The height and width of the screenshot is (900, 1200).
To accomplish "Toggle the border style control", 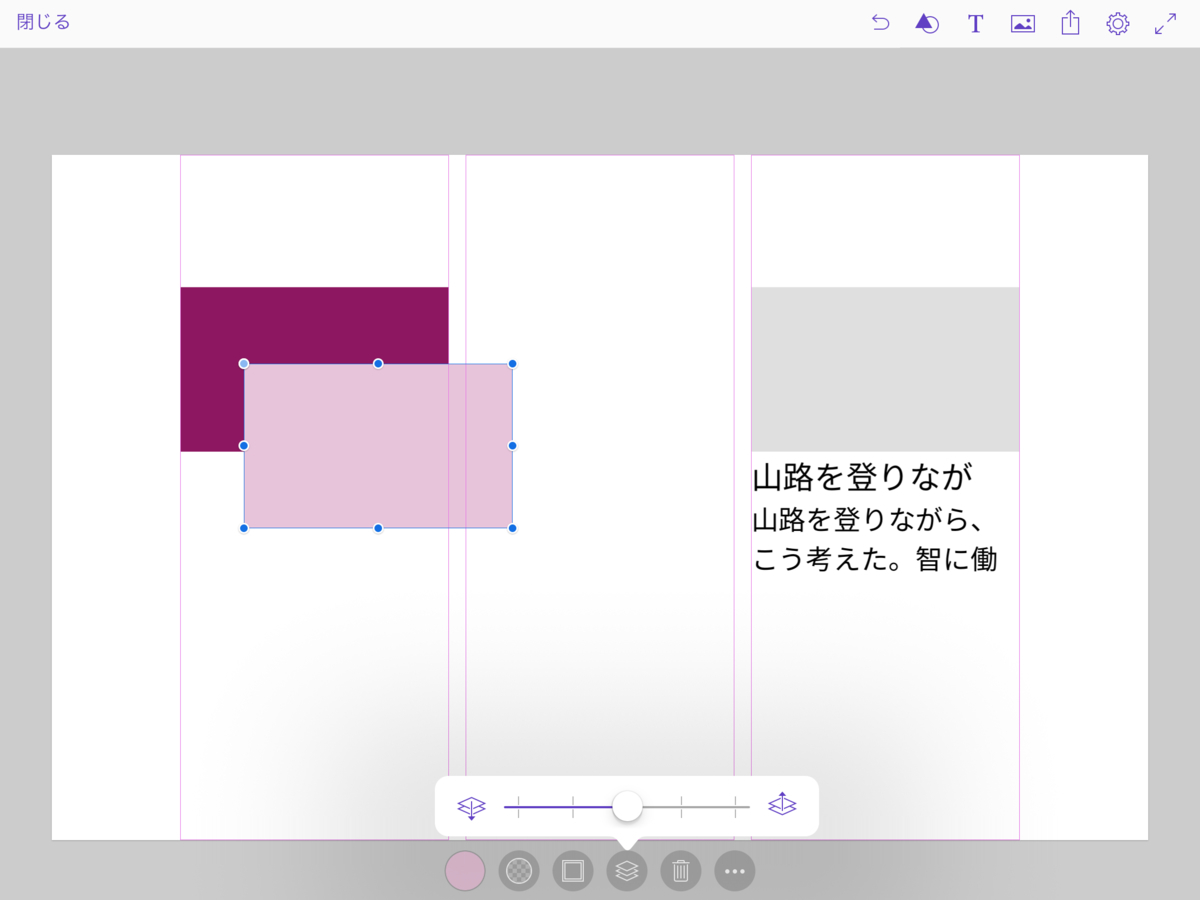I will (573, 871).
